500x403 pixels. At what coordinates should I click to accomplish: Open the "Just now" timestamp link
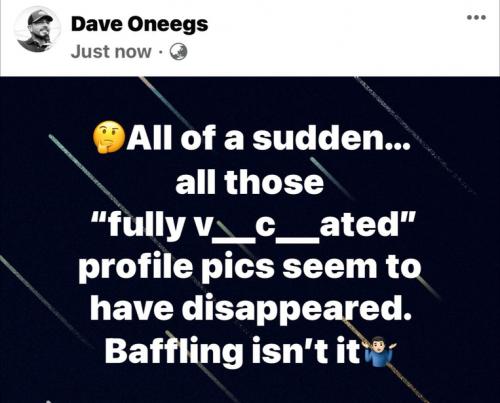coord(111,52)
